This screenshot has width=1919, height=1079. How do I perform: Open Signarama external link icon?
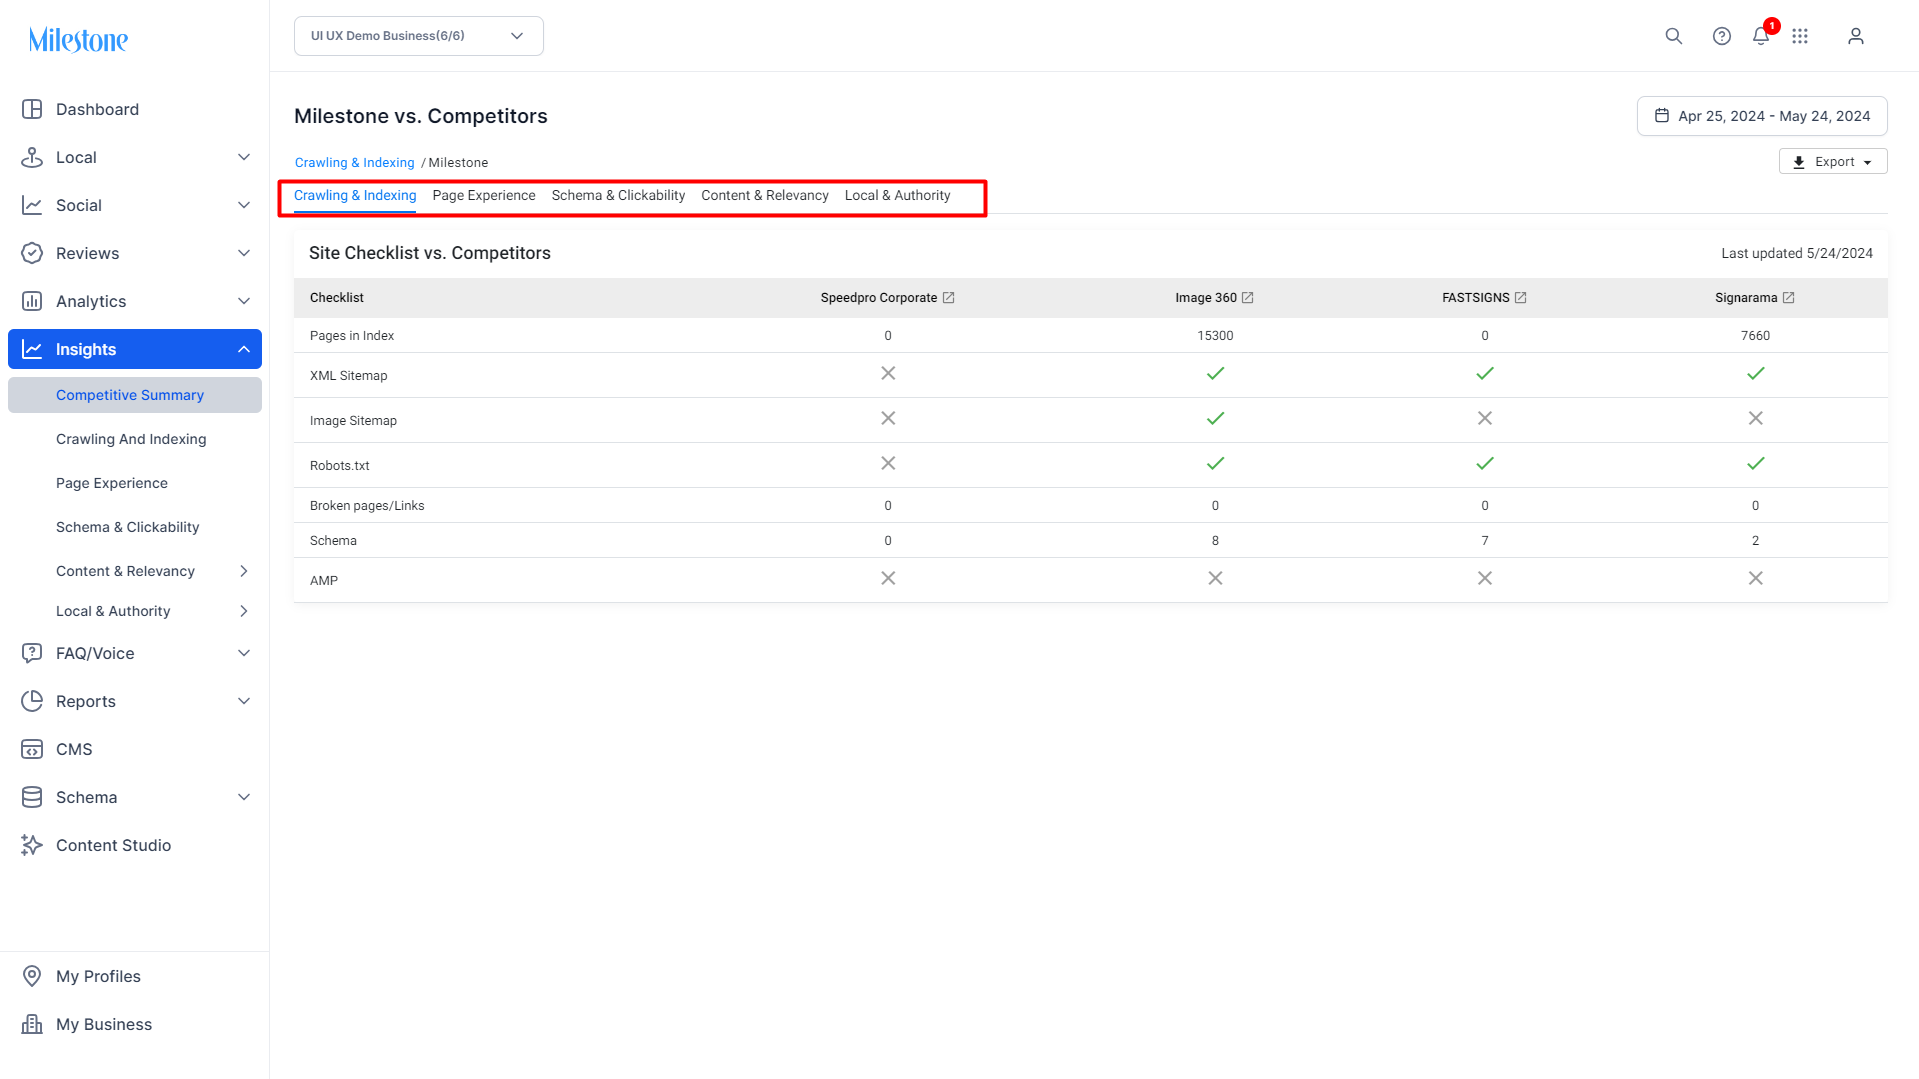tap(1789, 298)
